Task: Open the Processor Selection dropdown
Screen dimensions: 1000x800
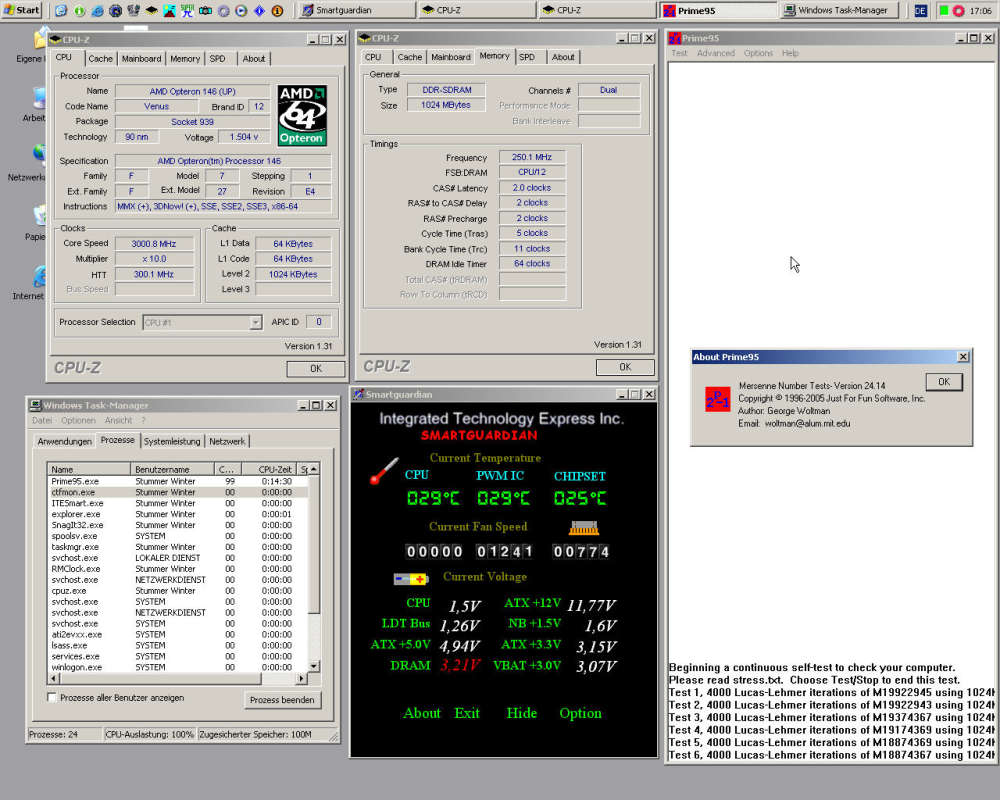Action: pyautogui.click(x=256, y=323)
